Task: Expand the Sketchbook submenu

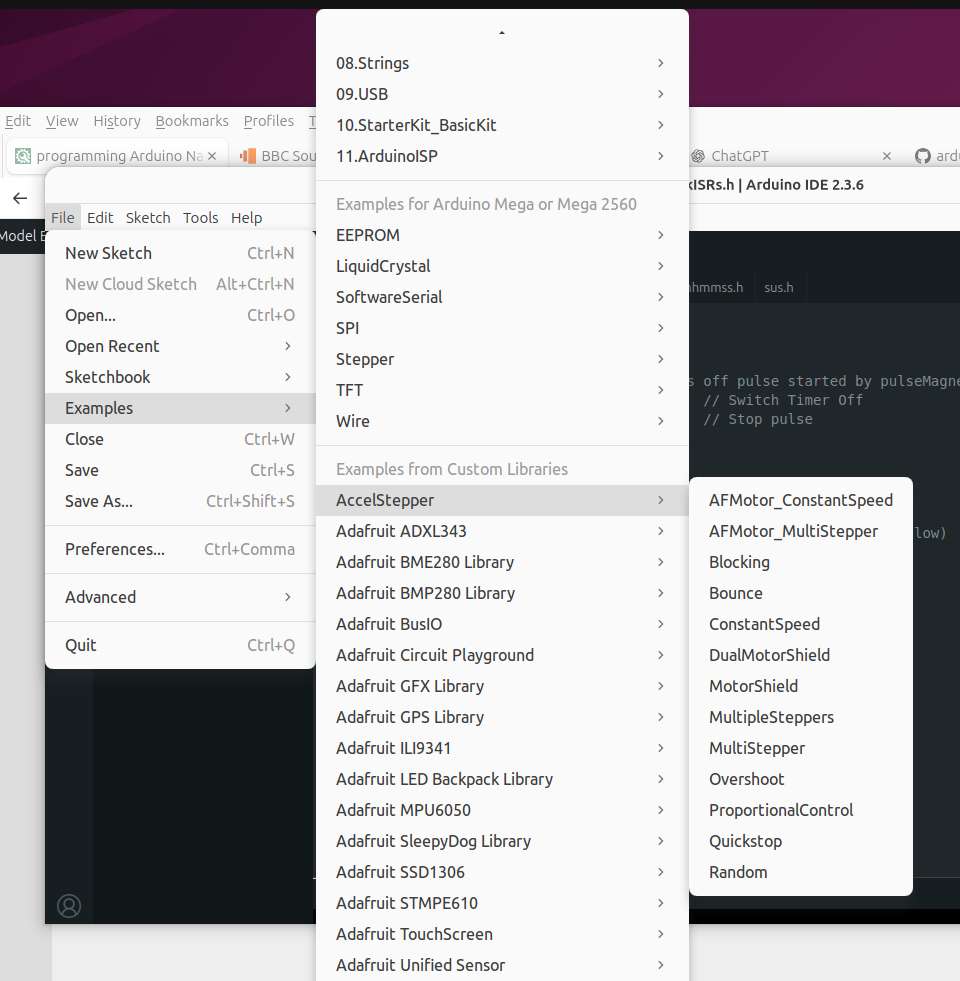Action: coord(180,377)
